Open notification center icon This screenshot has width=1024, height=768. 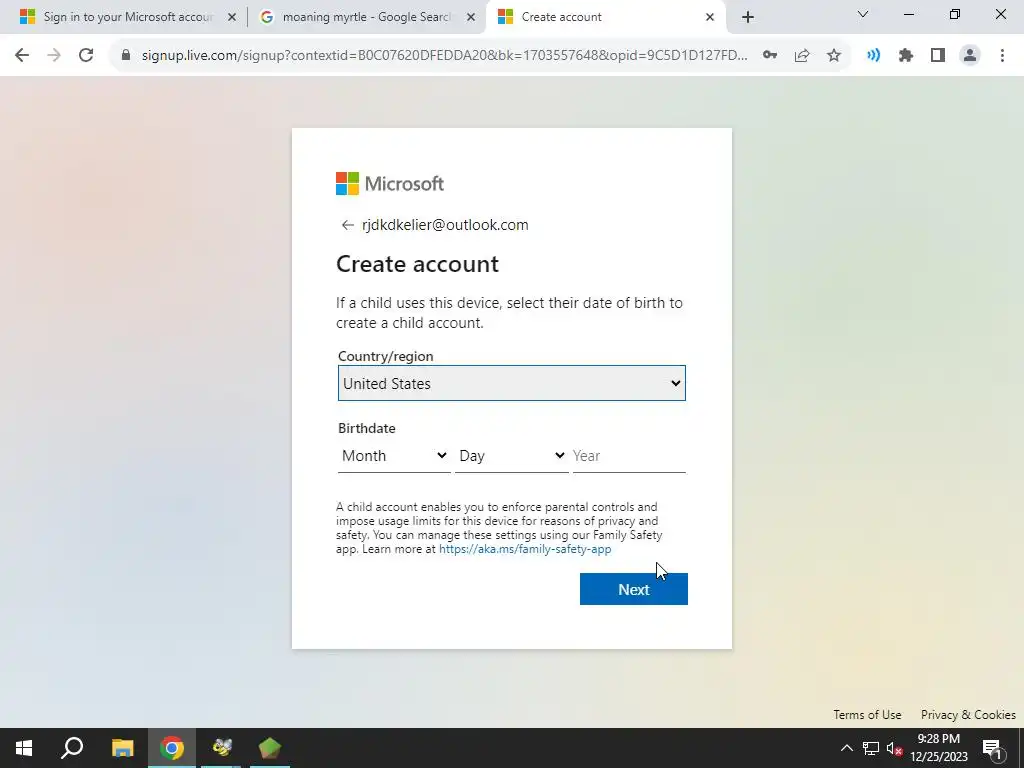click(992, 748)
